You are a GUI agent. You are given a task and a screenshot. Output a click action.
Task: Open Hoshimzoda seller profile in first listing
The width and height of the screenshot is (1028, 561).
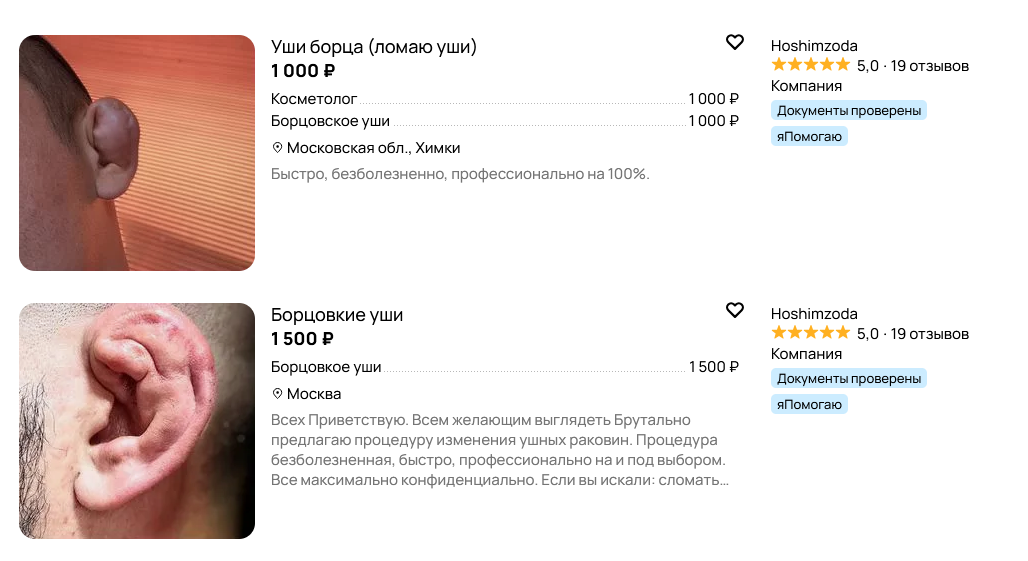[814, 45]
